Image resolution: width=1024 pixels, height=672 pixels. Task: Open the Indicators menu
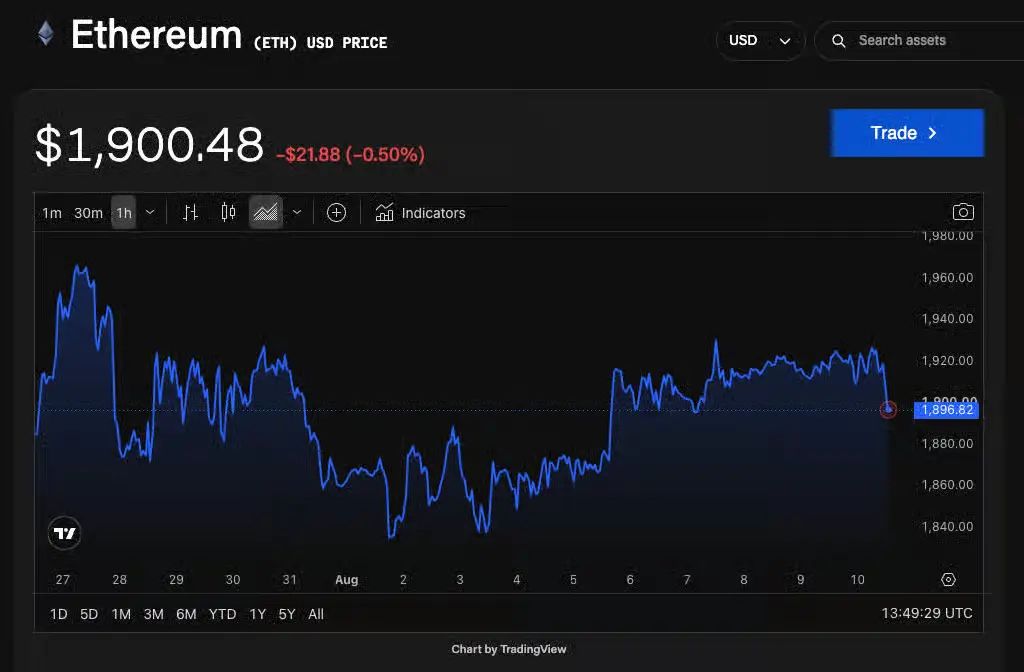click(420, 213)
